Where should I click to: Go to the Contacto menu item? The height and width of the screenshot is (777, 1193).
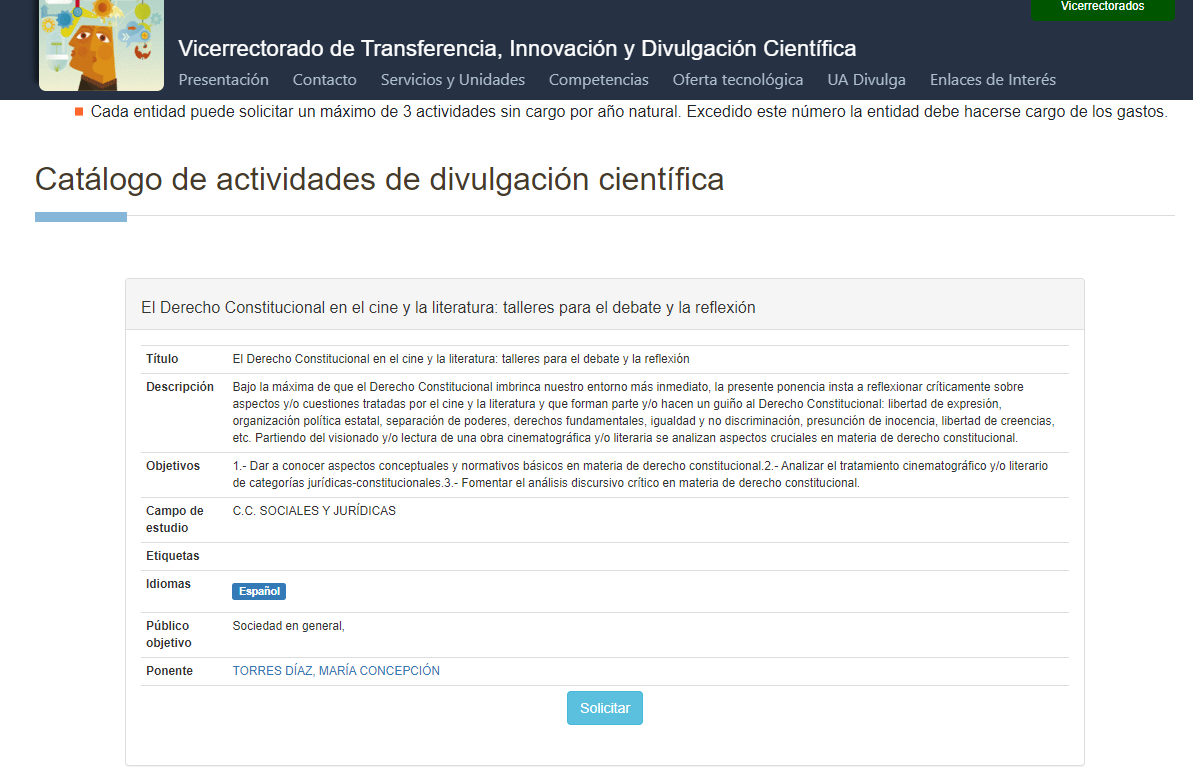coord(324,80)
